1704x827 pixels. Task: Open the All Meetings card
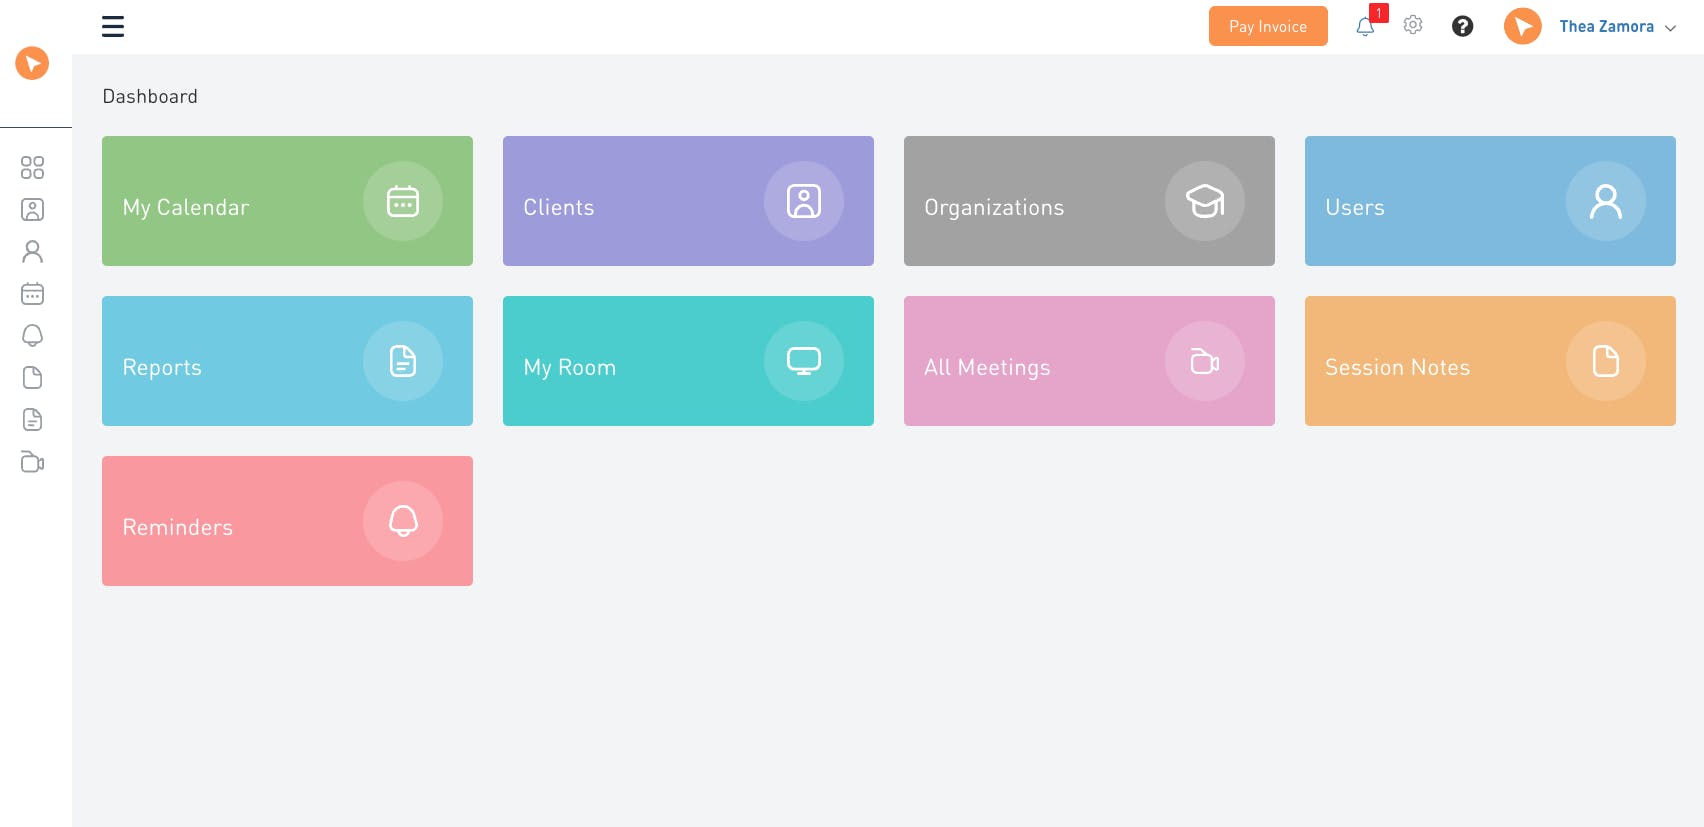coord(1089,361)
